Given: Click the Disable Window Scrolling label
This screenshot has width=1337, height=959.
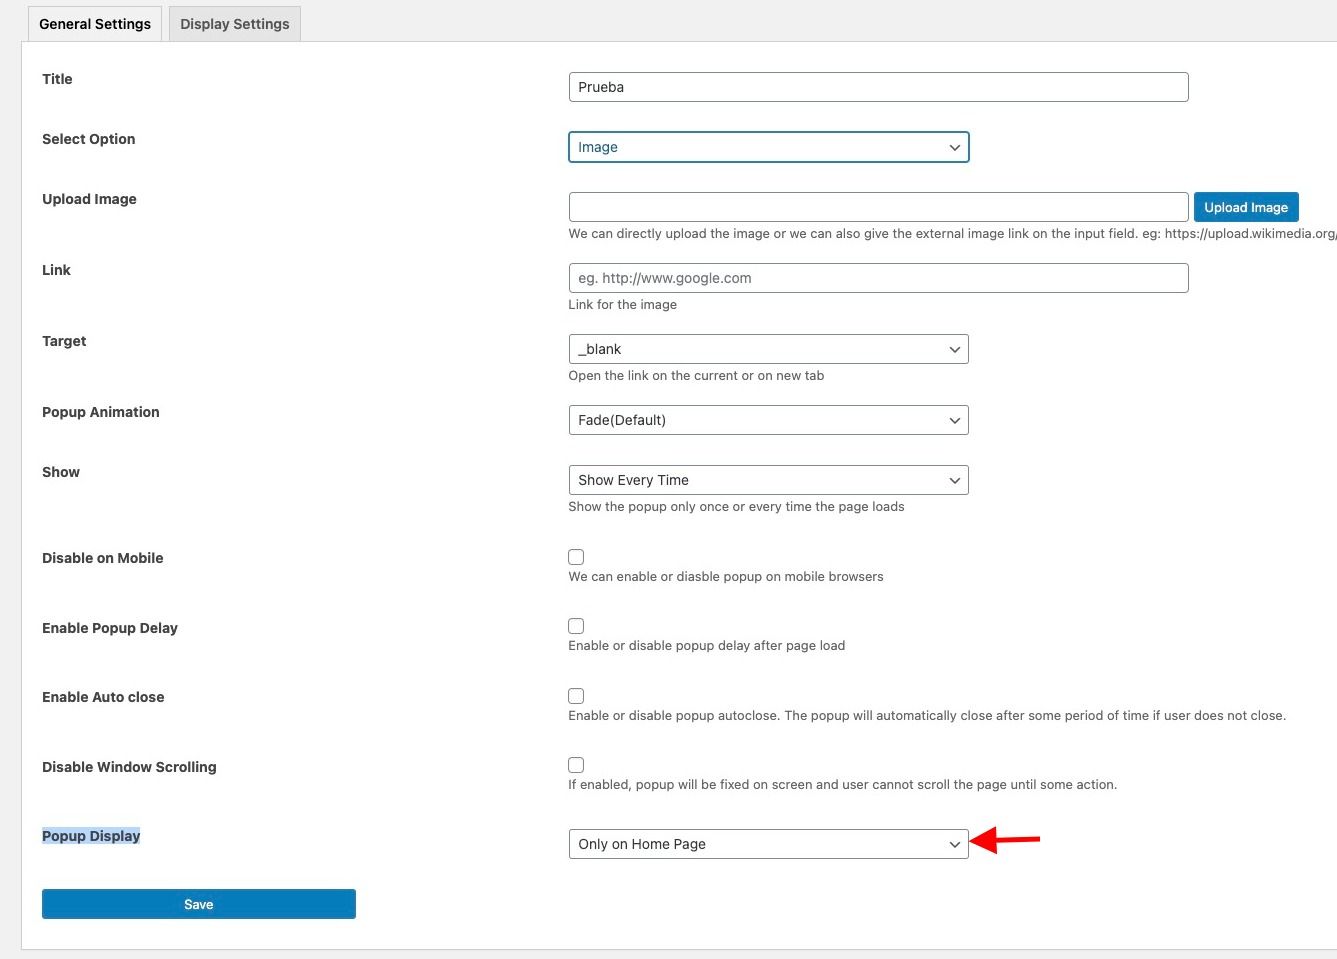Looking at the screenshot, I should coord(129,767).
